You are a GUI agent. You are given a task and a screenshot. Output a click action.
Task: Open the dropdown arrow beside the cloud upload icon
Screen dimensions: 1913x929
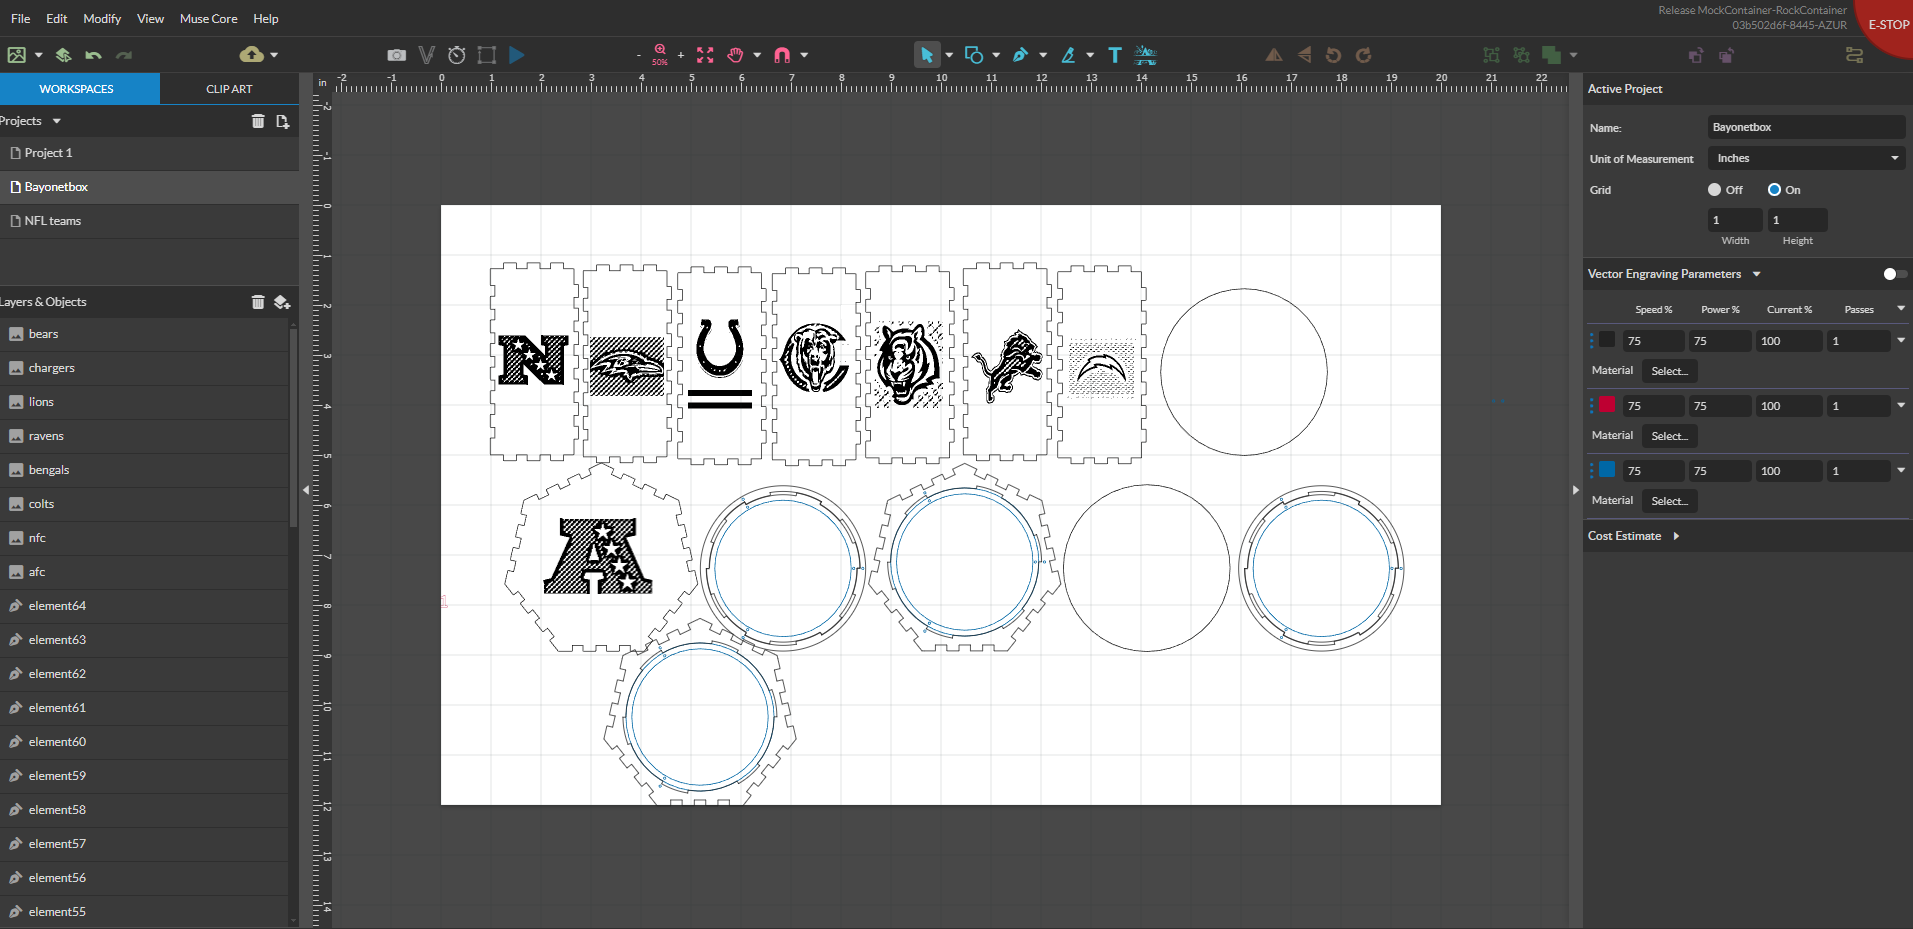pyautogui.click(x=274, y=55)
